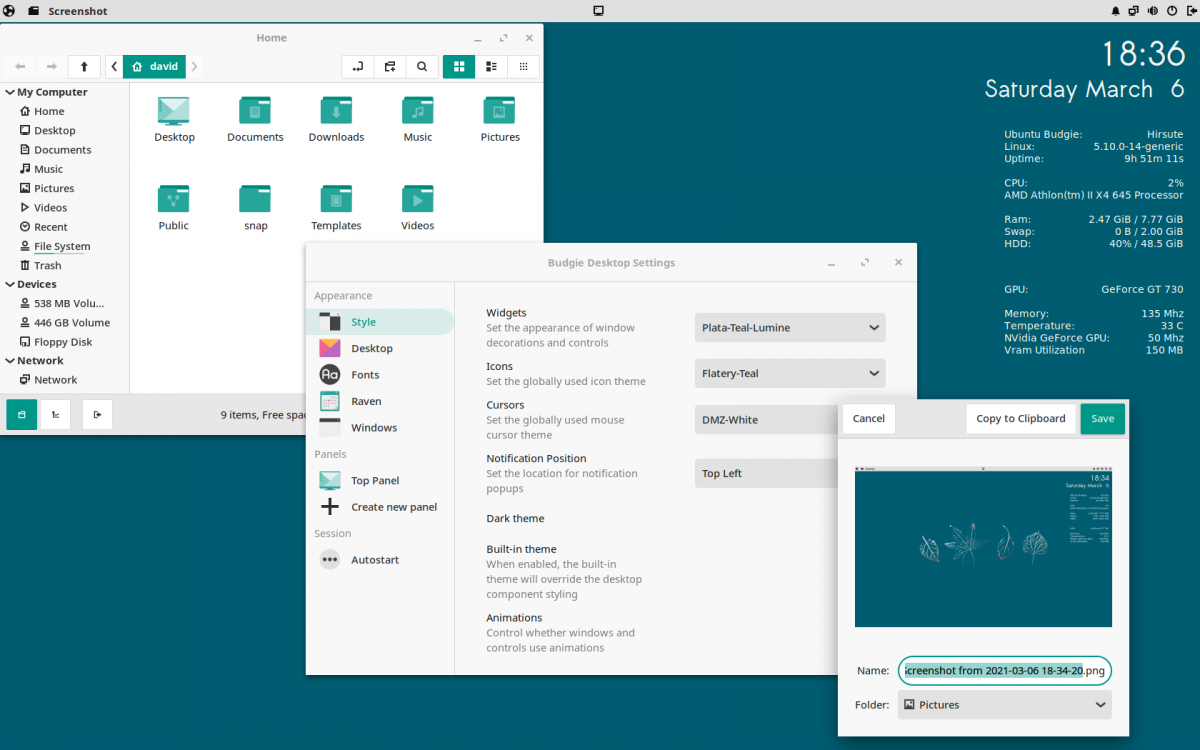Open the Widgets theme dropdown
The width and height of the screenshot is (1200, 750).
[789, 327]
